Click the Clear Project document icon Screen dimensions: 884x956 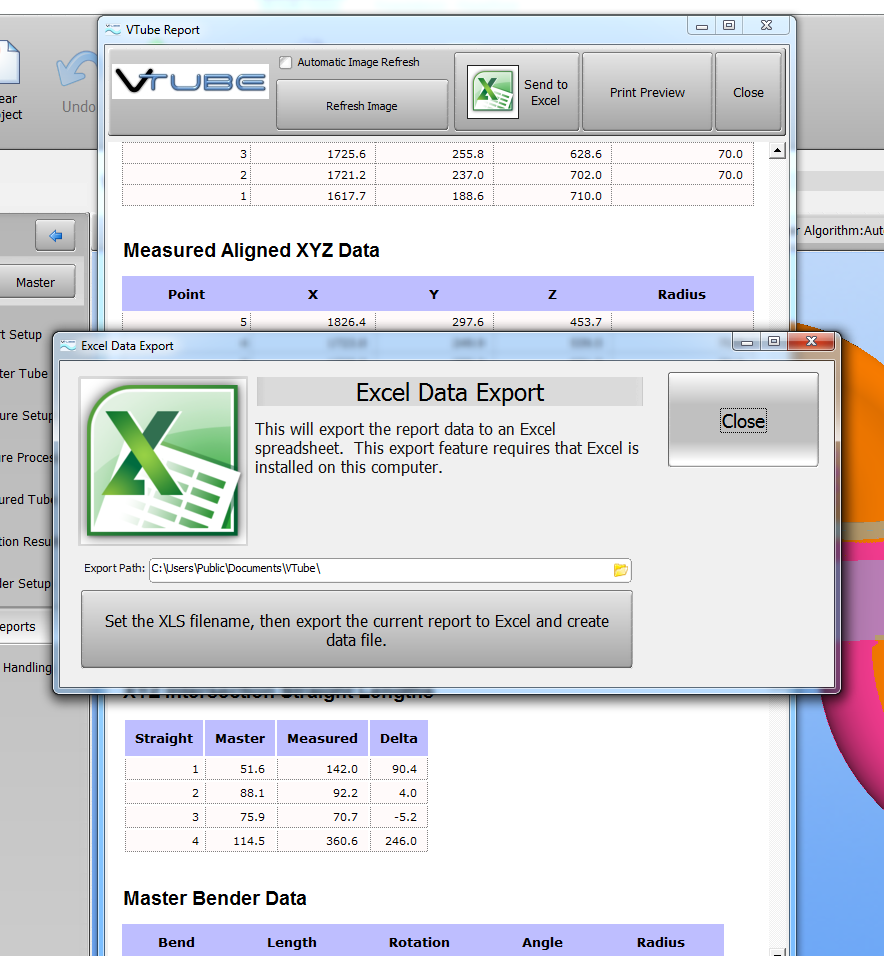[x=8, y=62]
